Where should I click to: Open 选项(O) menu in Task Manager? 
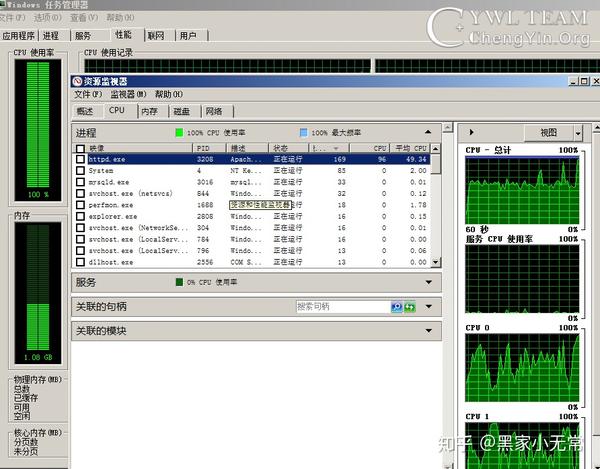point(47,18)
